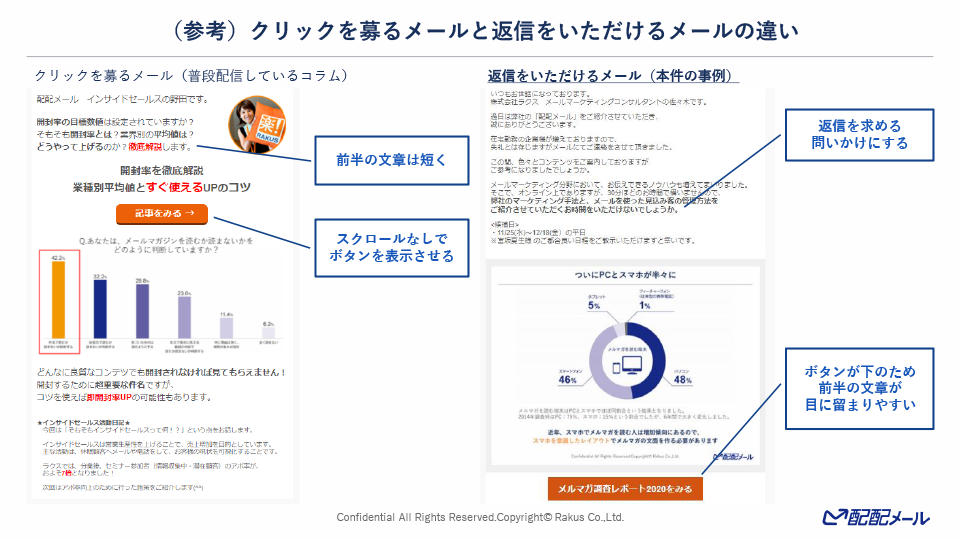Click the 前半の文章は短く callout
960x540 pixels.
(392, 160)
